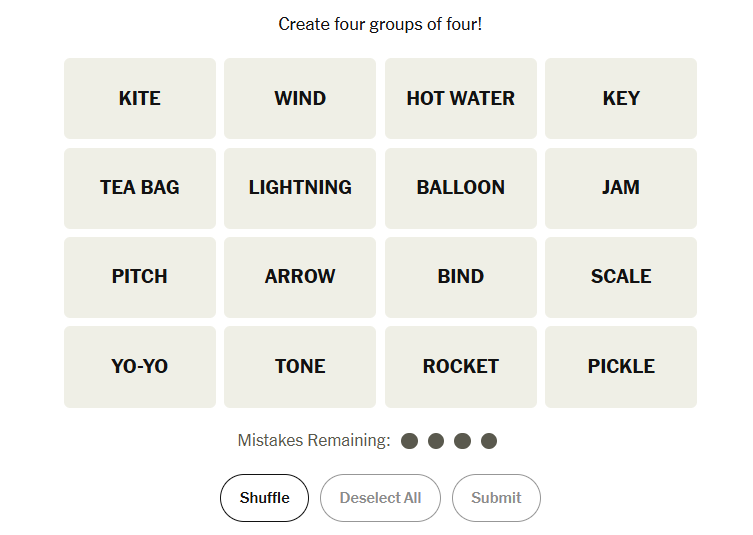Choose the TONE tile

tap(300, 366)
